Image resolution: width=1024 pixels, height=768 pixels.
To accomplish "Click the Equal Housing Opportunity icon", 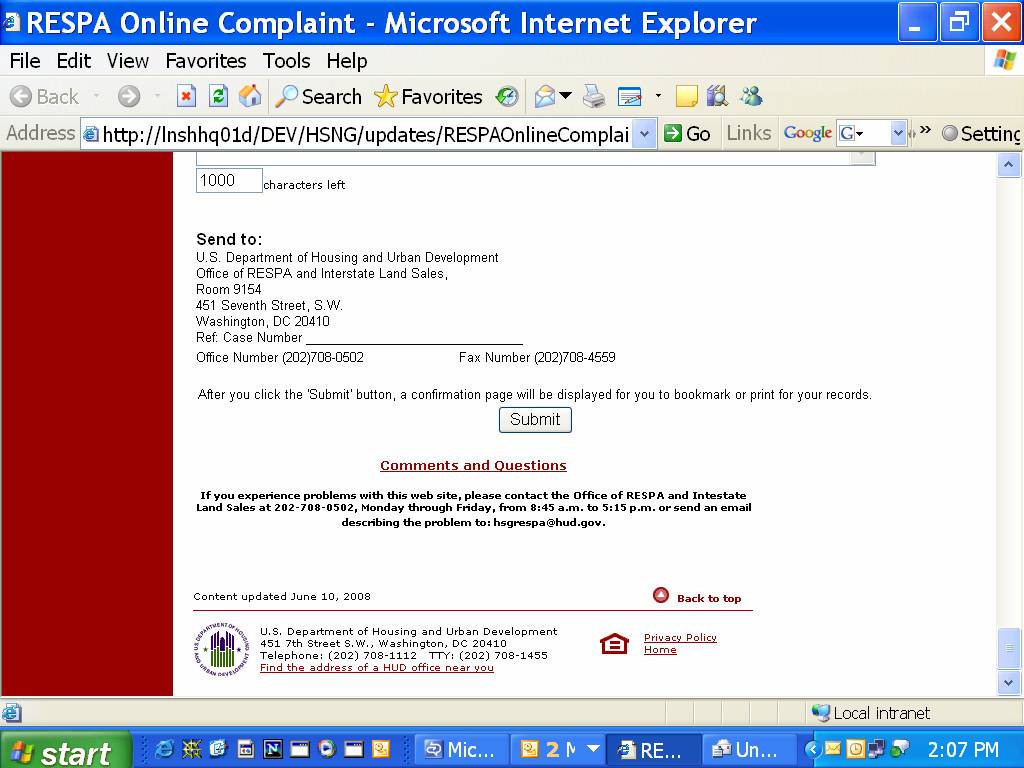I will click(x=615, y=644).
